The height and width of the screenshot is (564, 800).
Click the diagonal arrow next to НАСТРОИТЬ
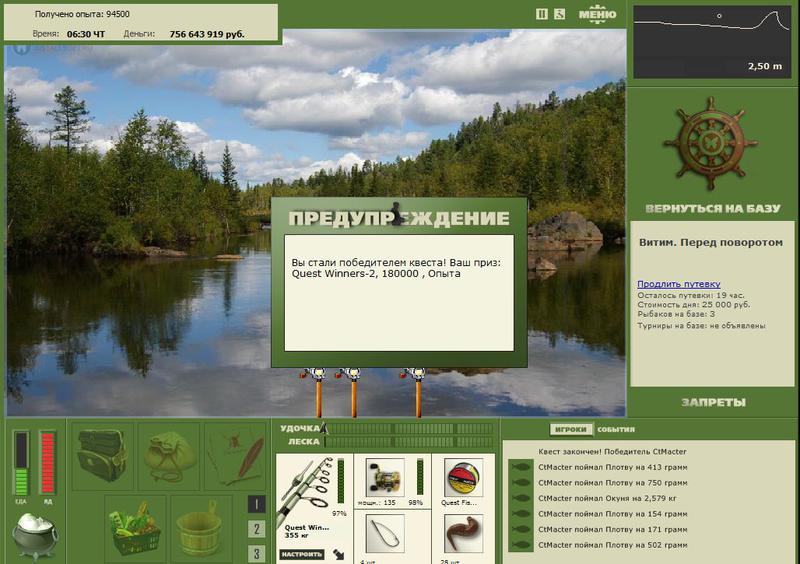point(339,554)
